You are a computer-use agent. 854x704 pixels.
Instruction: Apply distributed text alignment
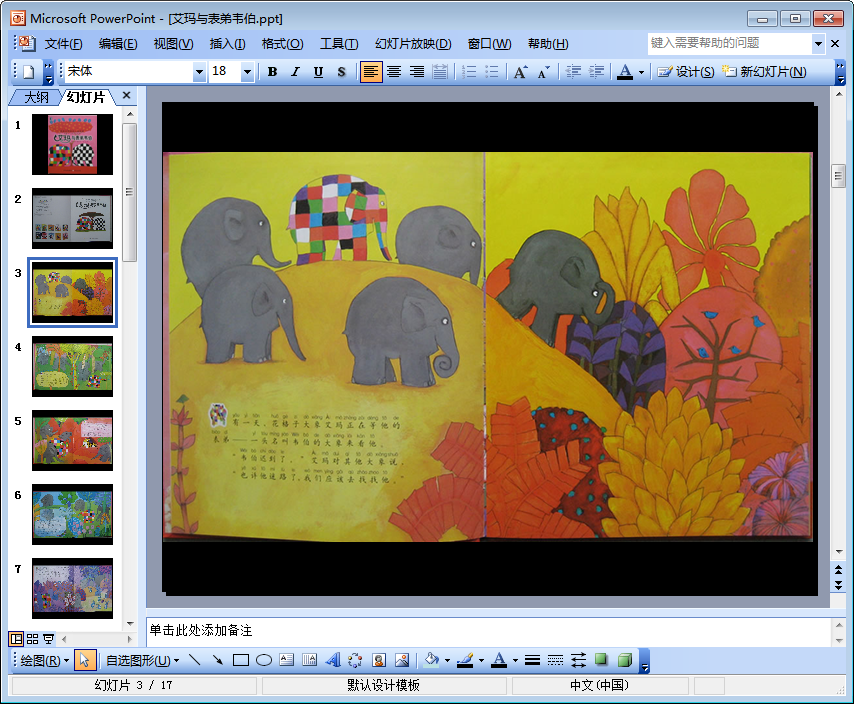pos(440,72)
